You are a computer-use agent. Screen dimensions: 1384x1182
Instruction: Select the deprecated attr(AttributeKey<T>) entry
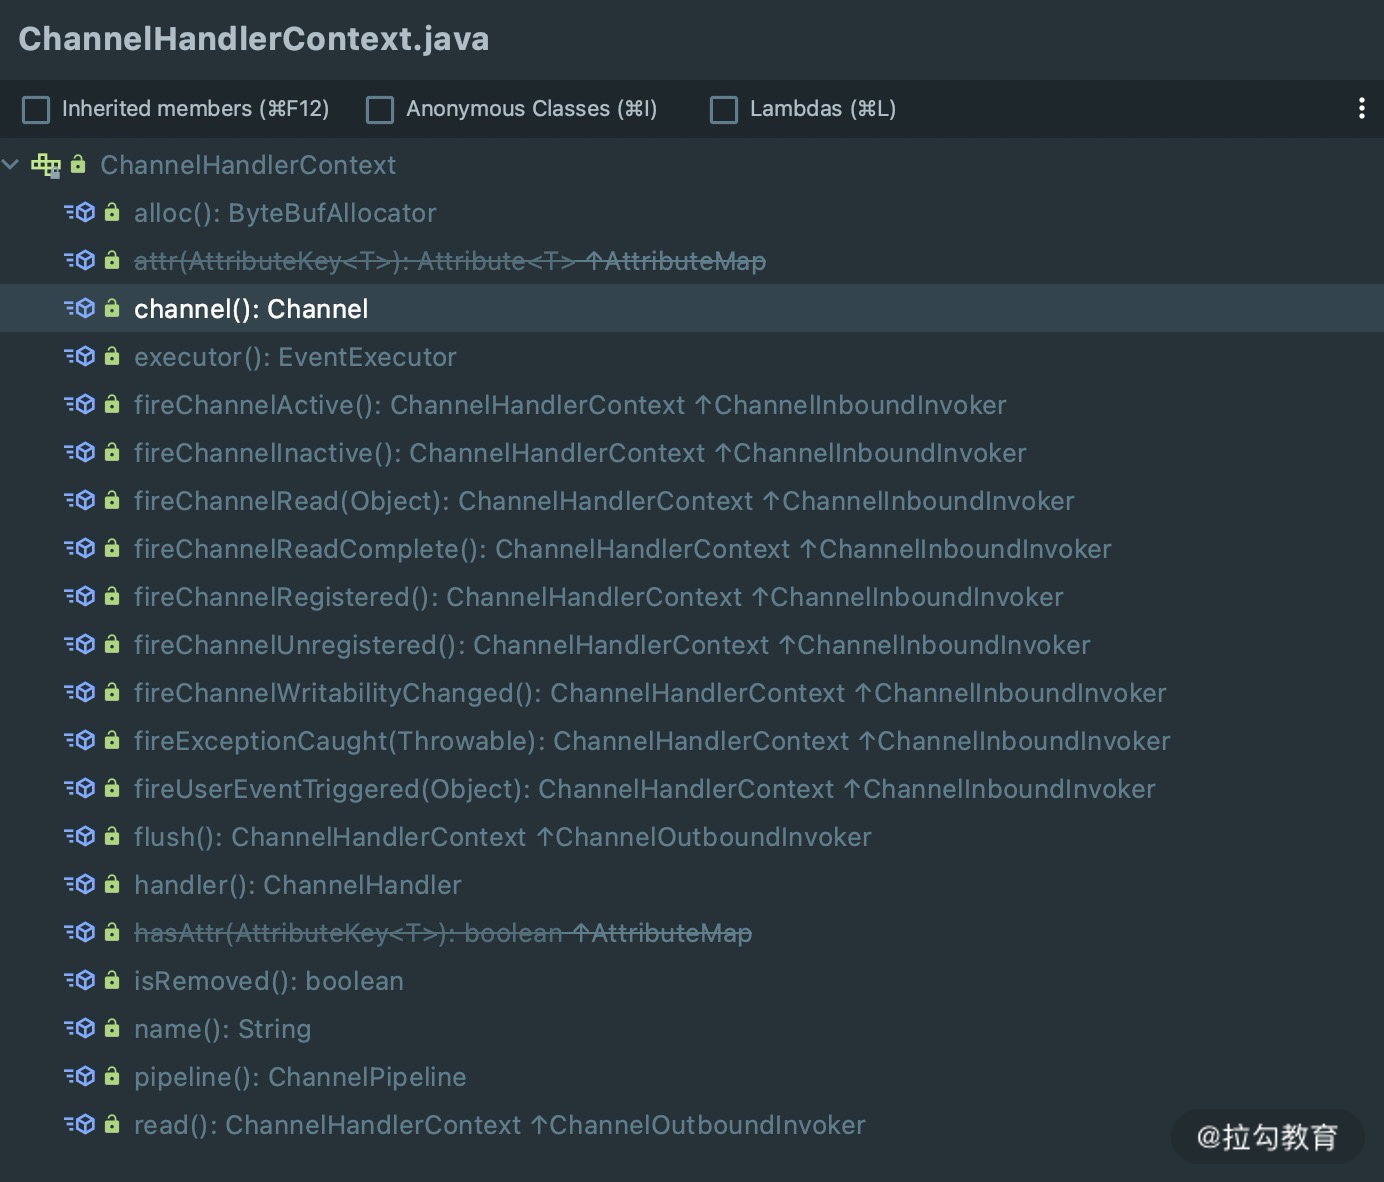click(450, 261)
